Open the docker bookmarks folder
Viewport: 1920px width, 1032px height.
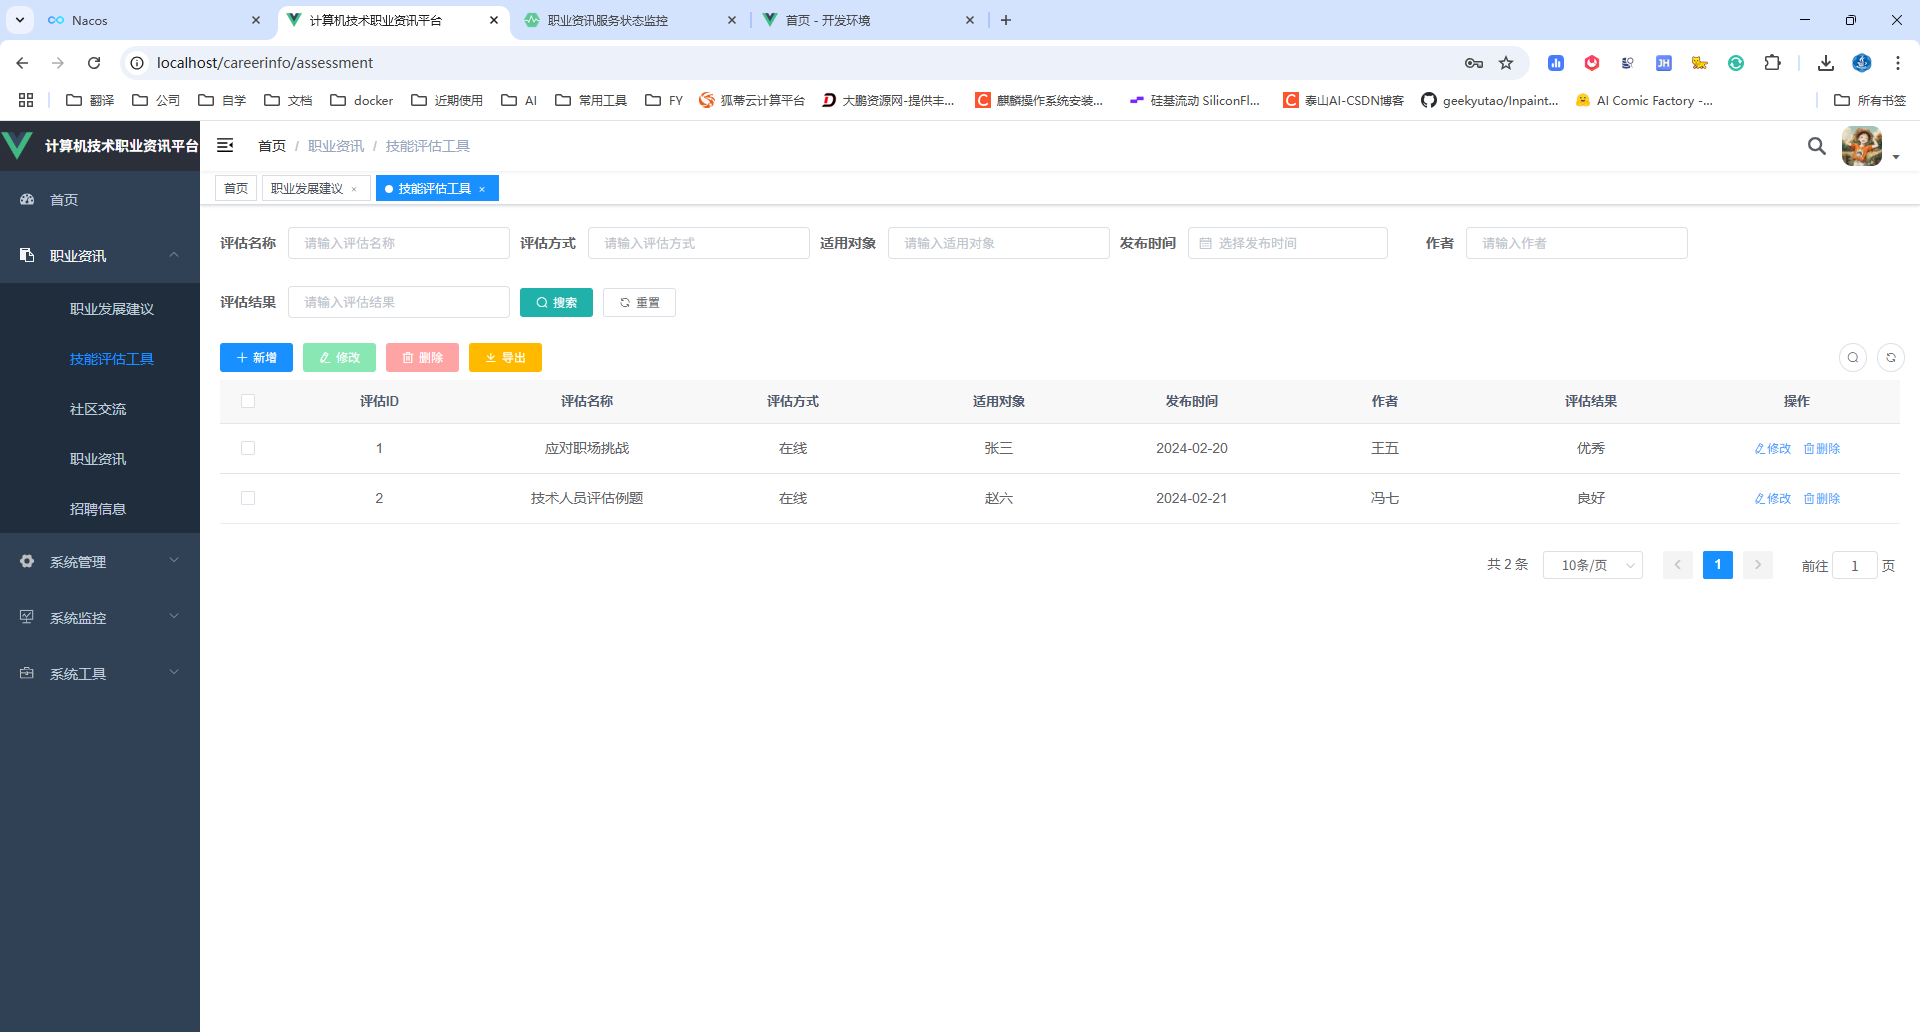(361, 100)
